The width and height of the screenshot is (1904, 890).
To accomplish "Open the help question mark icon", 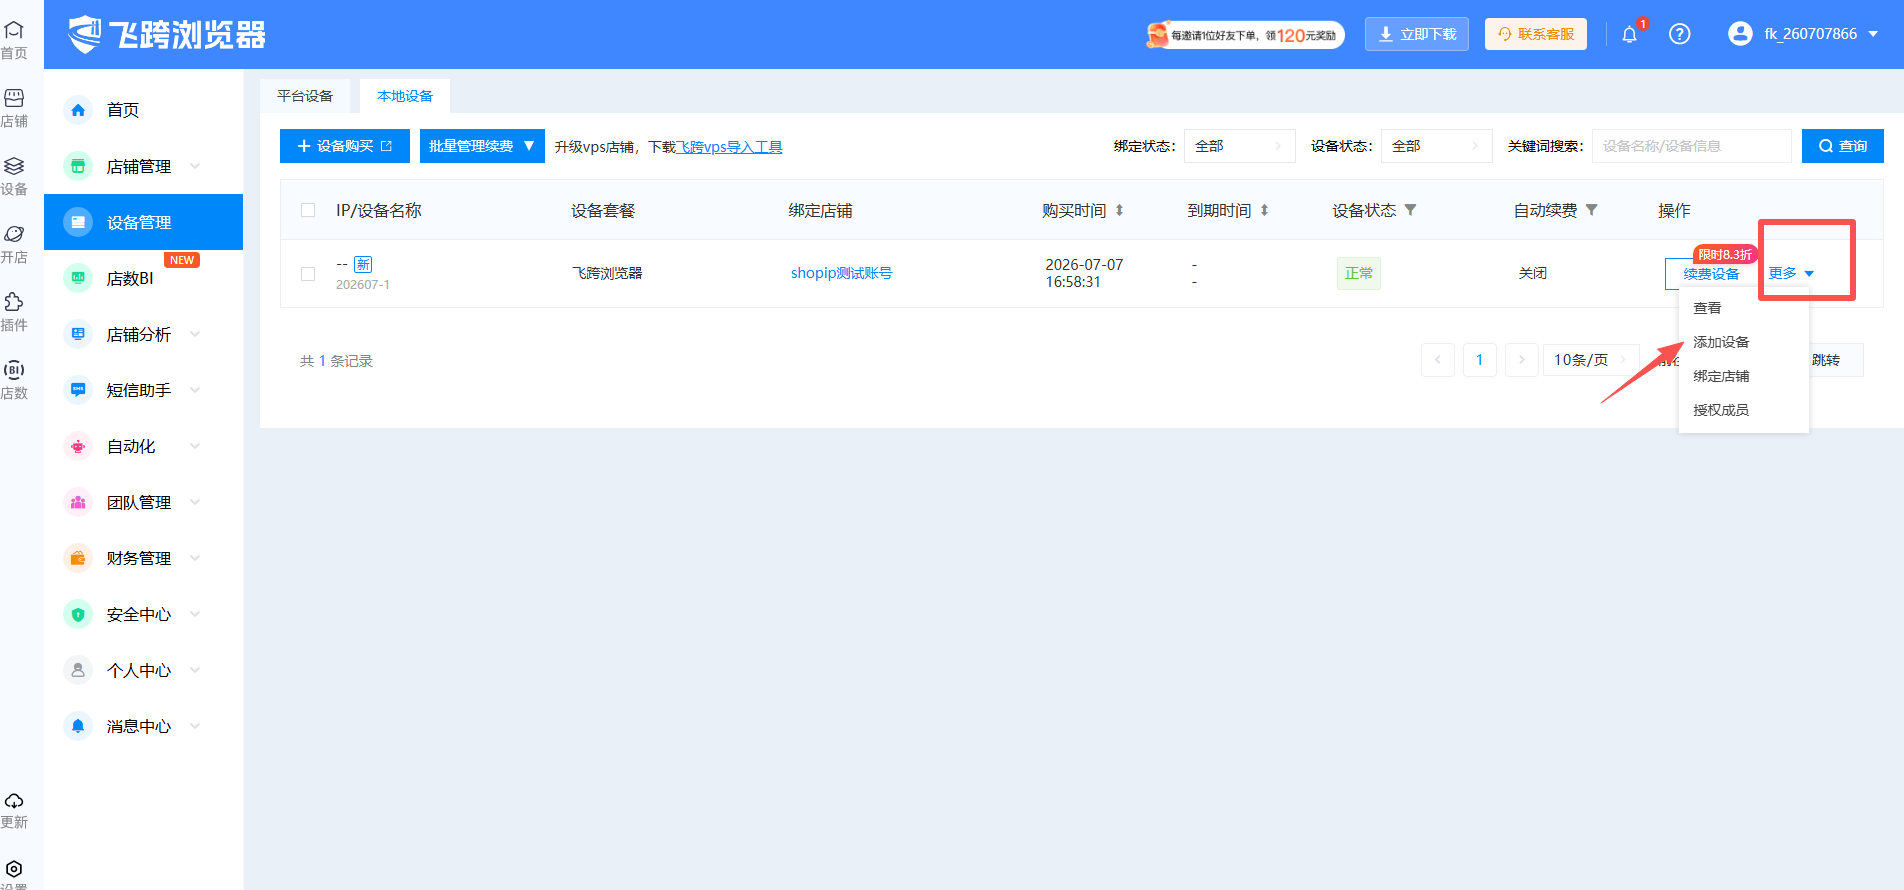I will click(1680, 34).
